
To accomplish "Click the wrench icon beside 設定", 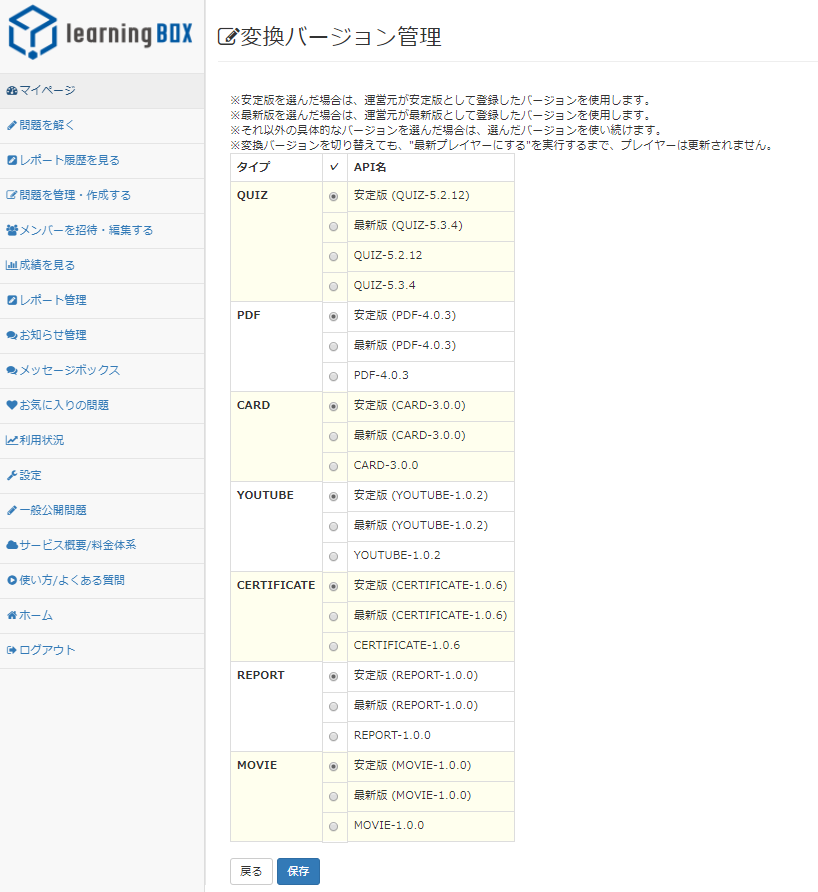I will (x=12, y=476).
